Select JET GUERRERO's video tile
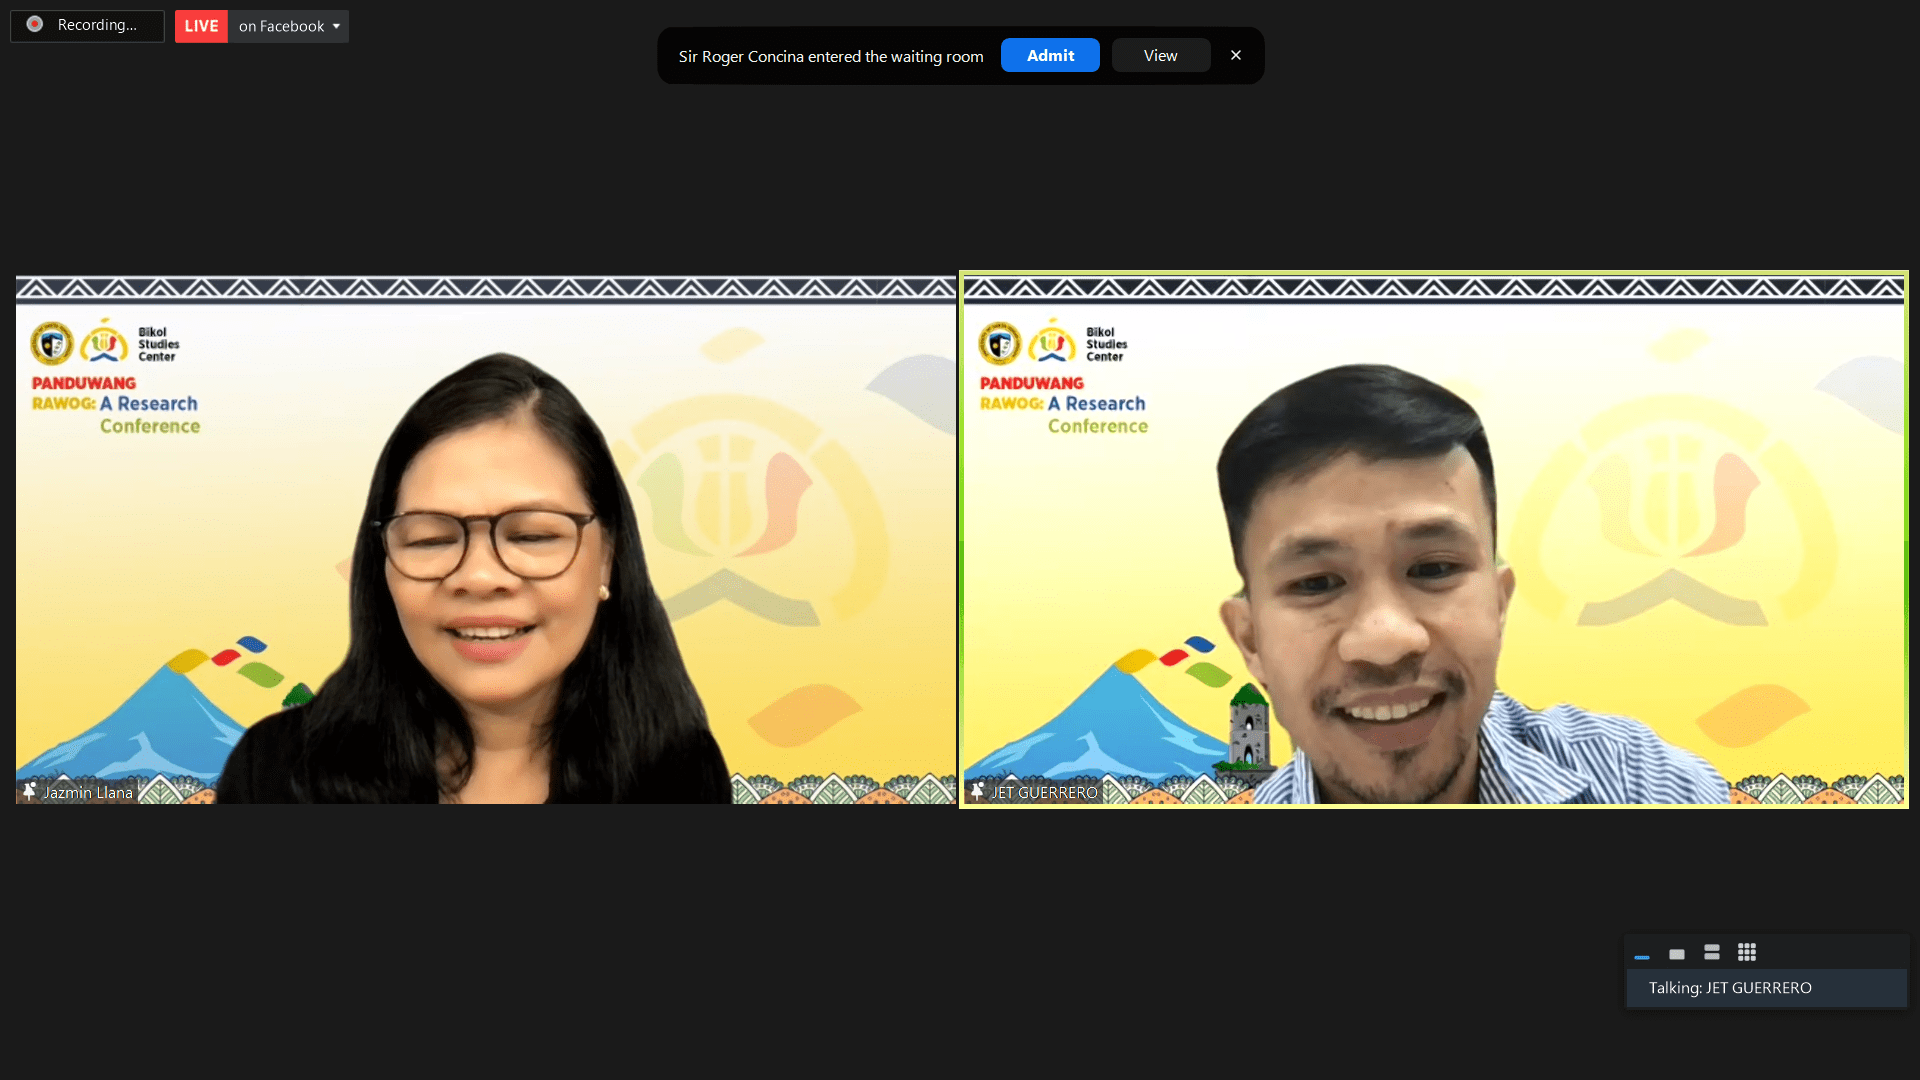This screenshot has width=1920, height=1080. (x=1434, y=540)
